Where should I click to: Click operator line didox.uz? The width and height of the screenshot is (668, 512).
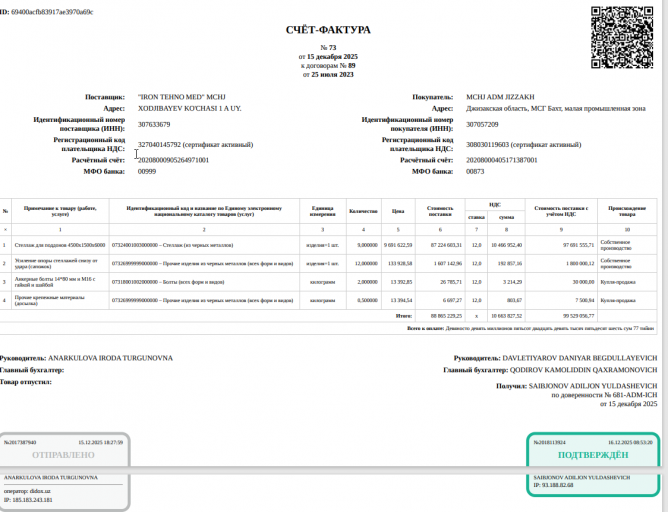point(27,491)
